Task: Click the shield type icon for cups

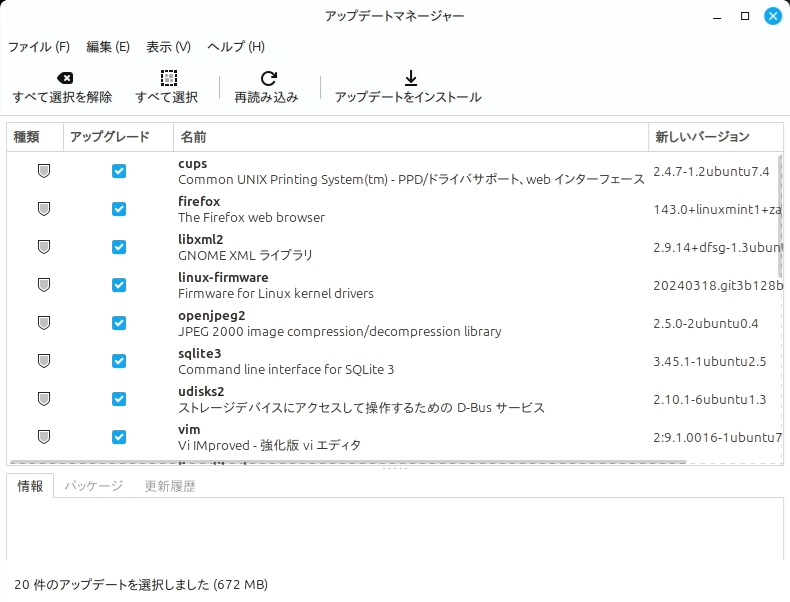Action: (43, 171)
